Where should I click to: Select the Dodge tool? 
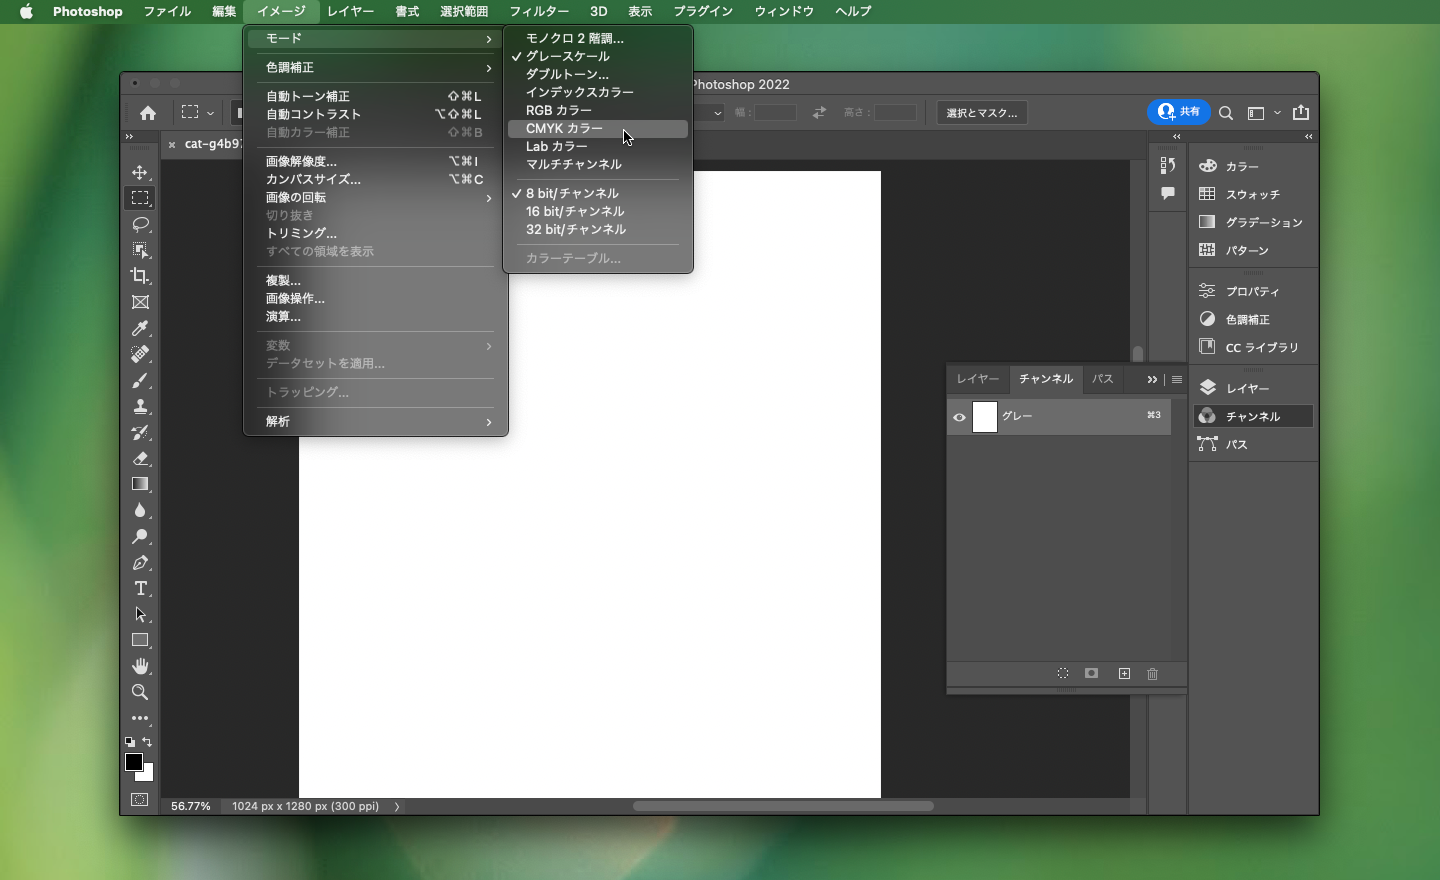tap(140, 537)
